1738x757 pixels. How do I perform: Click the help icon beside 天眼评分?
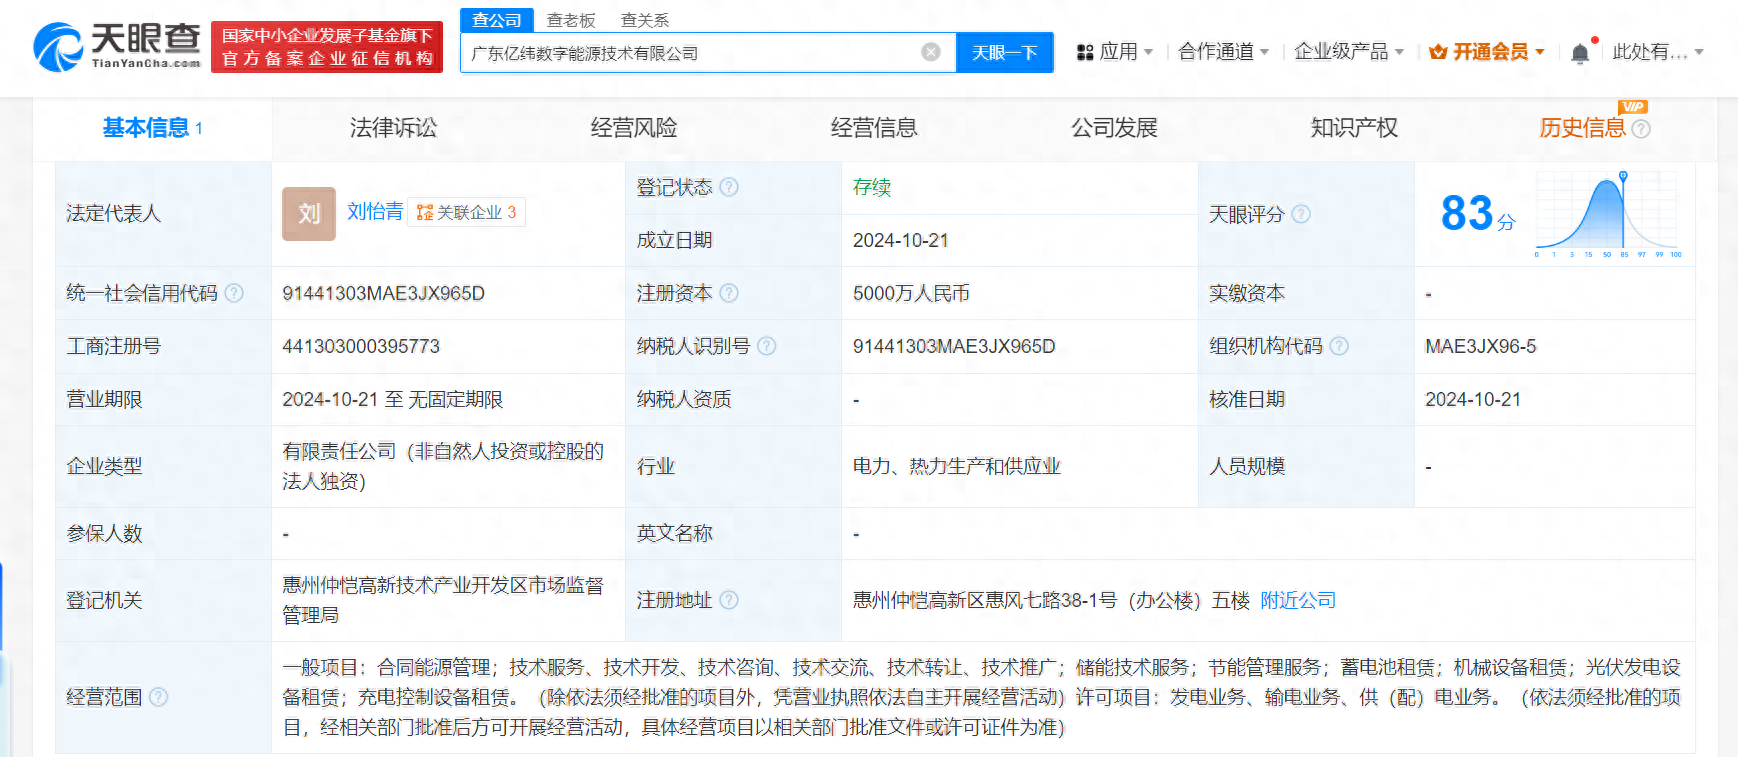[1301, 214]
